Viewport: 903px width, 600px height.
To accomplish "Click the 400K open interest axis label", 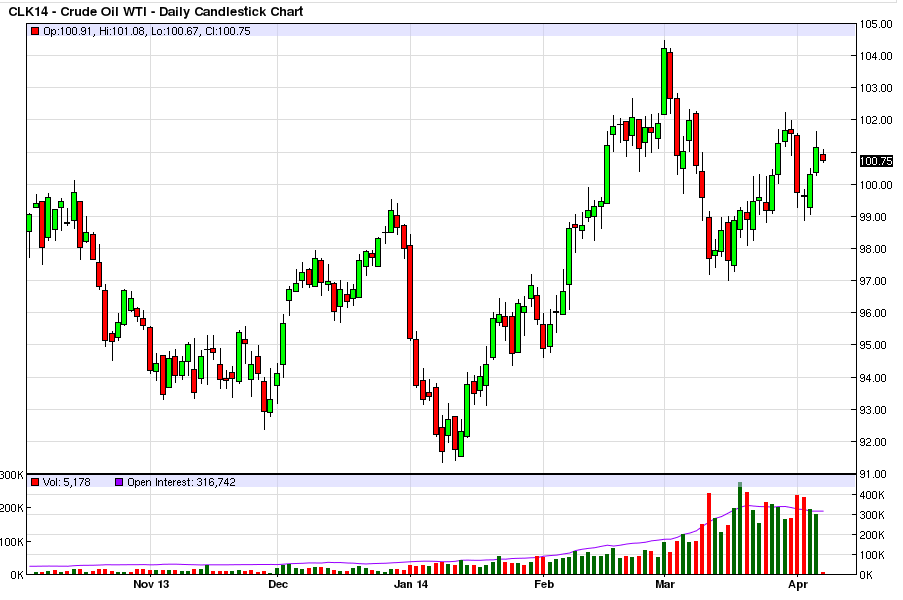I will [872, 495].
